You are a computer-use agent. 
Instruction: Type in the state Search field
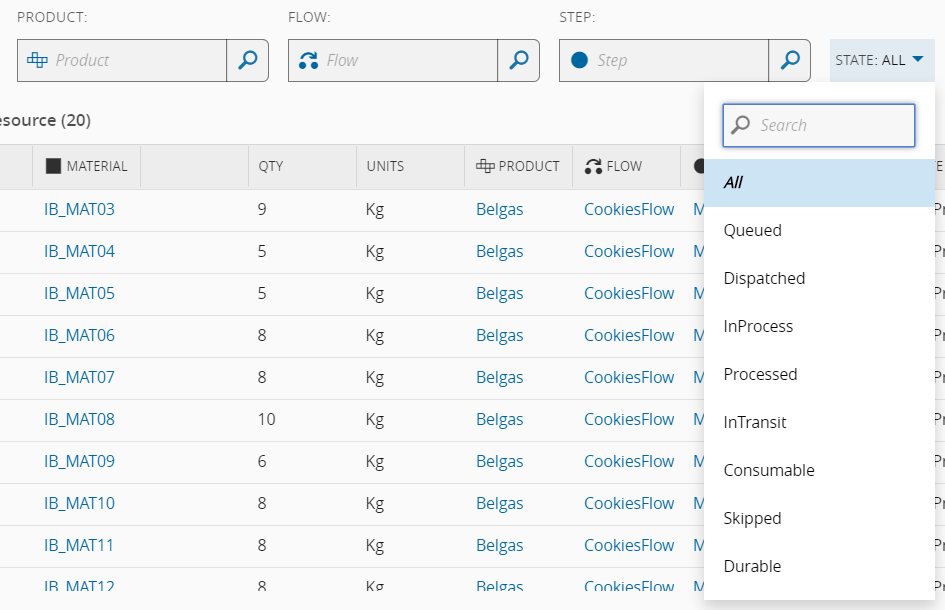point(832,125)
